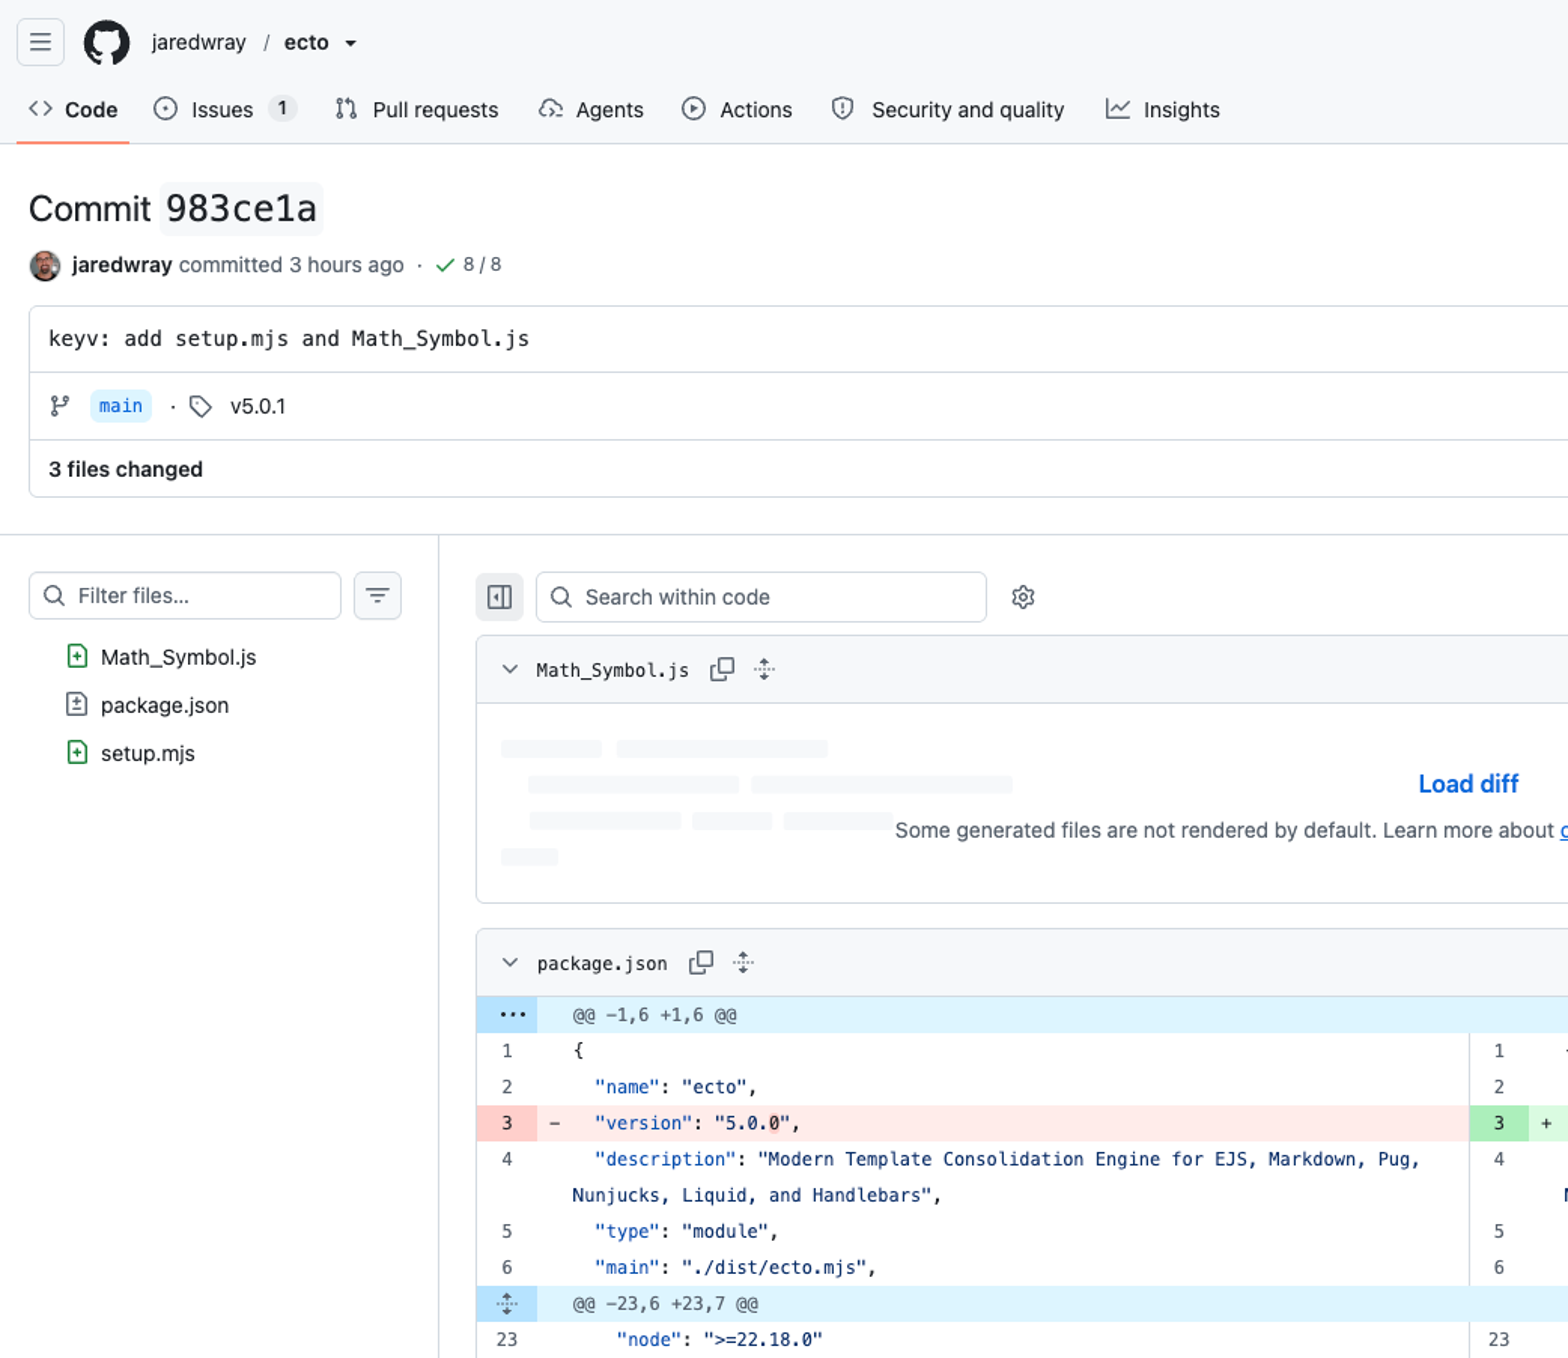Open the diff view settings gear
Viewport: 1568px width, 1358px height.
[1022, 597]
